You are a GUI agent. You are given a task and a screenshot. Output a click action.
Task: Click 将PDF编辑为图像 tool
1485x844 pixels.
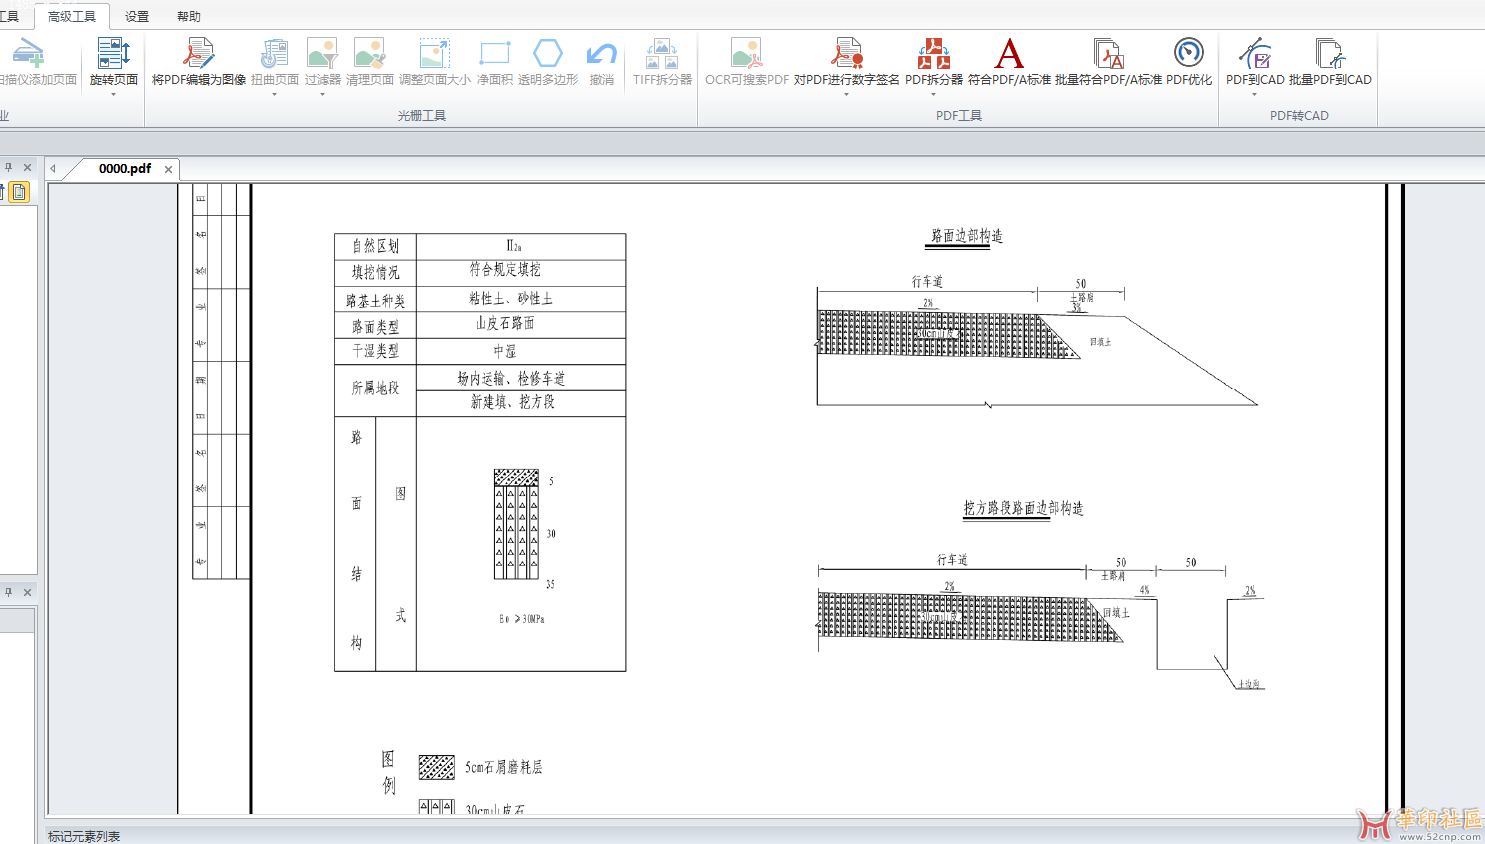199,61
